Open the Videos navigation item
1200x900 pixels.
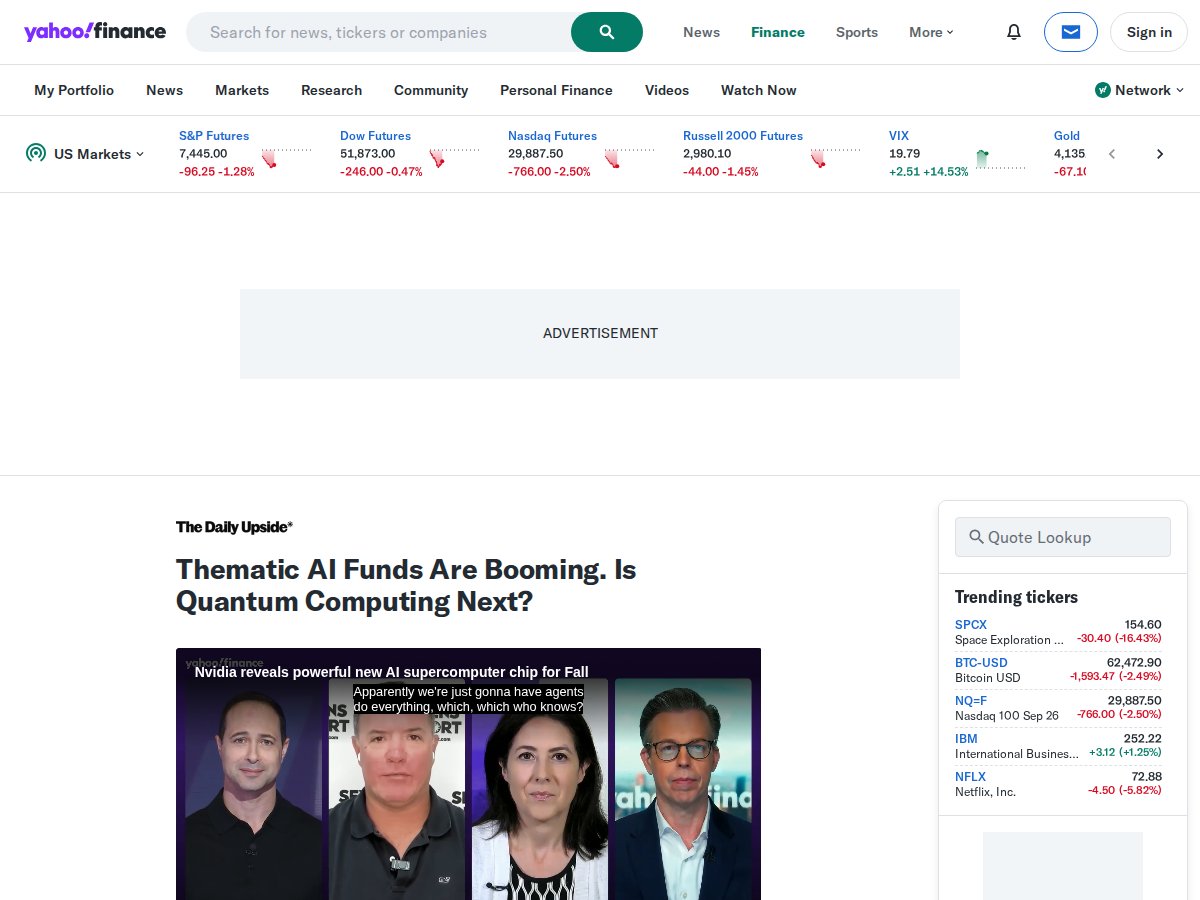(667, 90)
